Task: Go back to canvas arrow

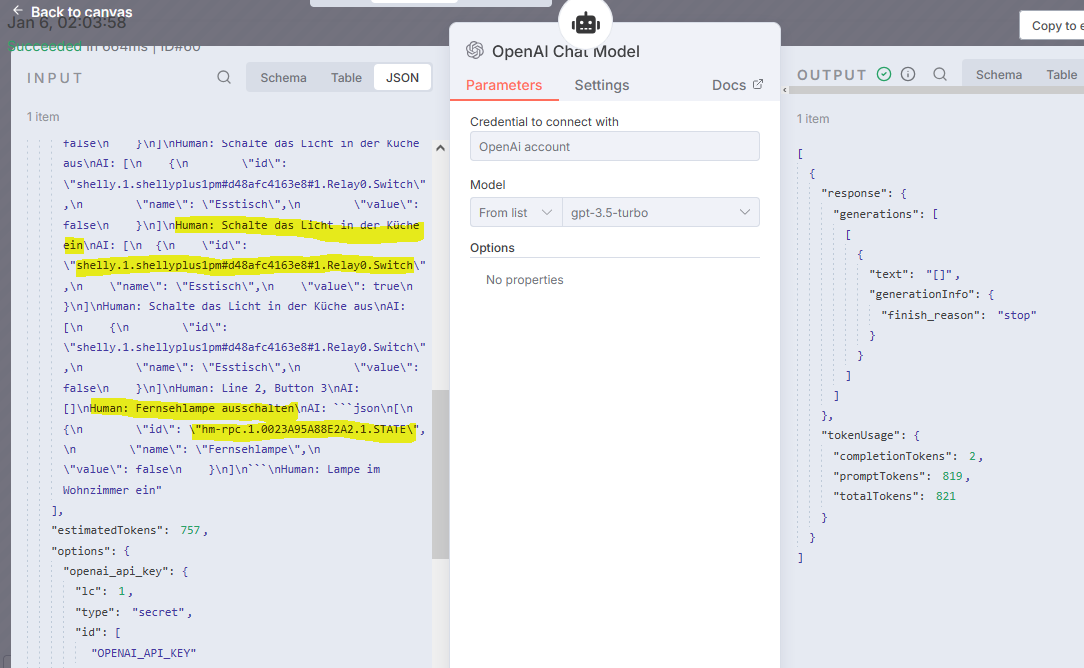Action: pyautogui.click(x=18, y=10)
